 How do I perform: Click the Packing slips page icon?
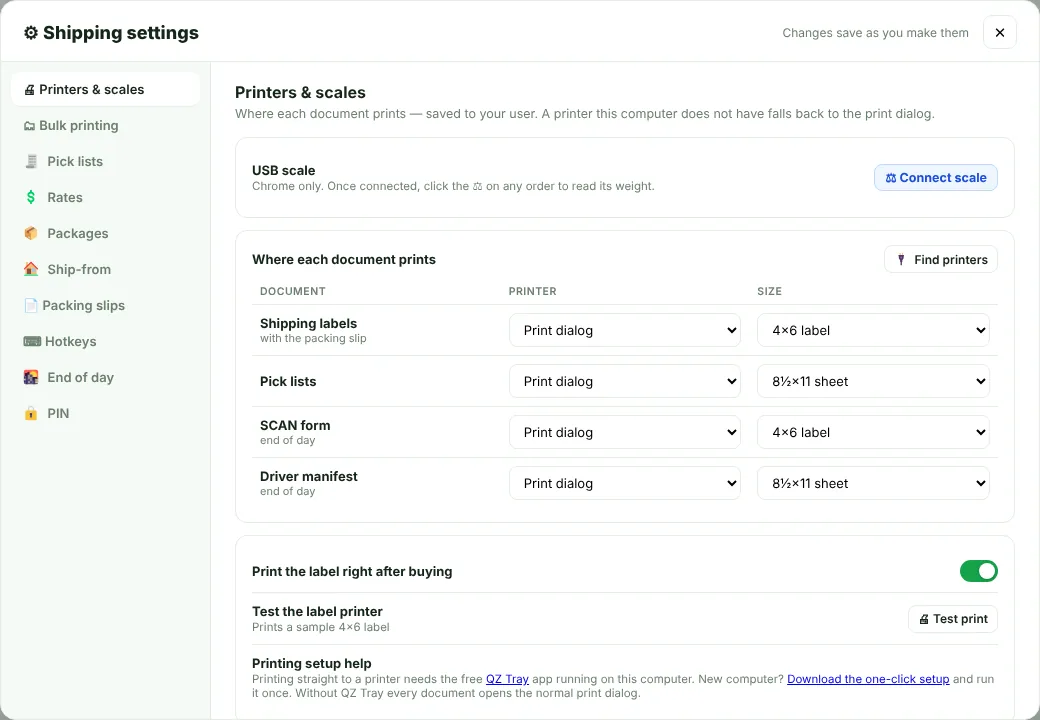pos(31,306)
